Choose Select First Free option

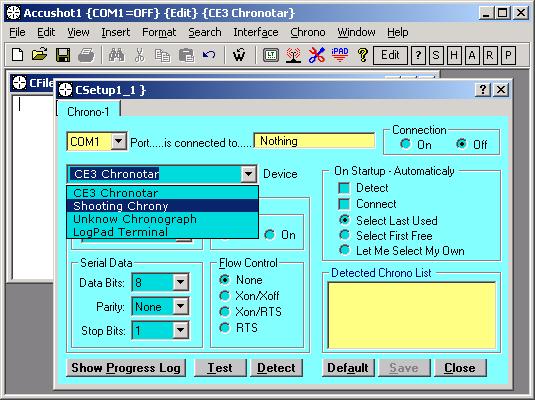tap(345, 235)
